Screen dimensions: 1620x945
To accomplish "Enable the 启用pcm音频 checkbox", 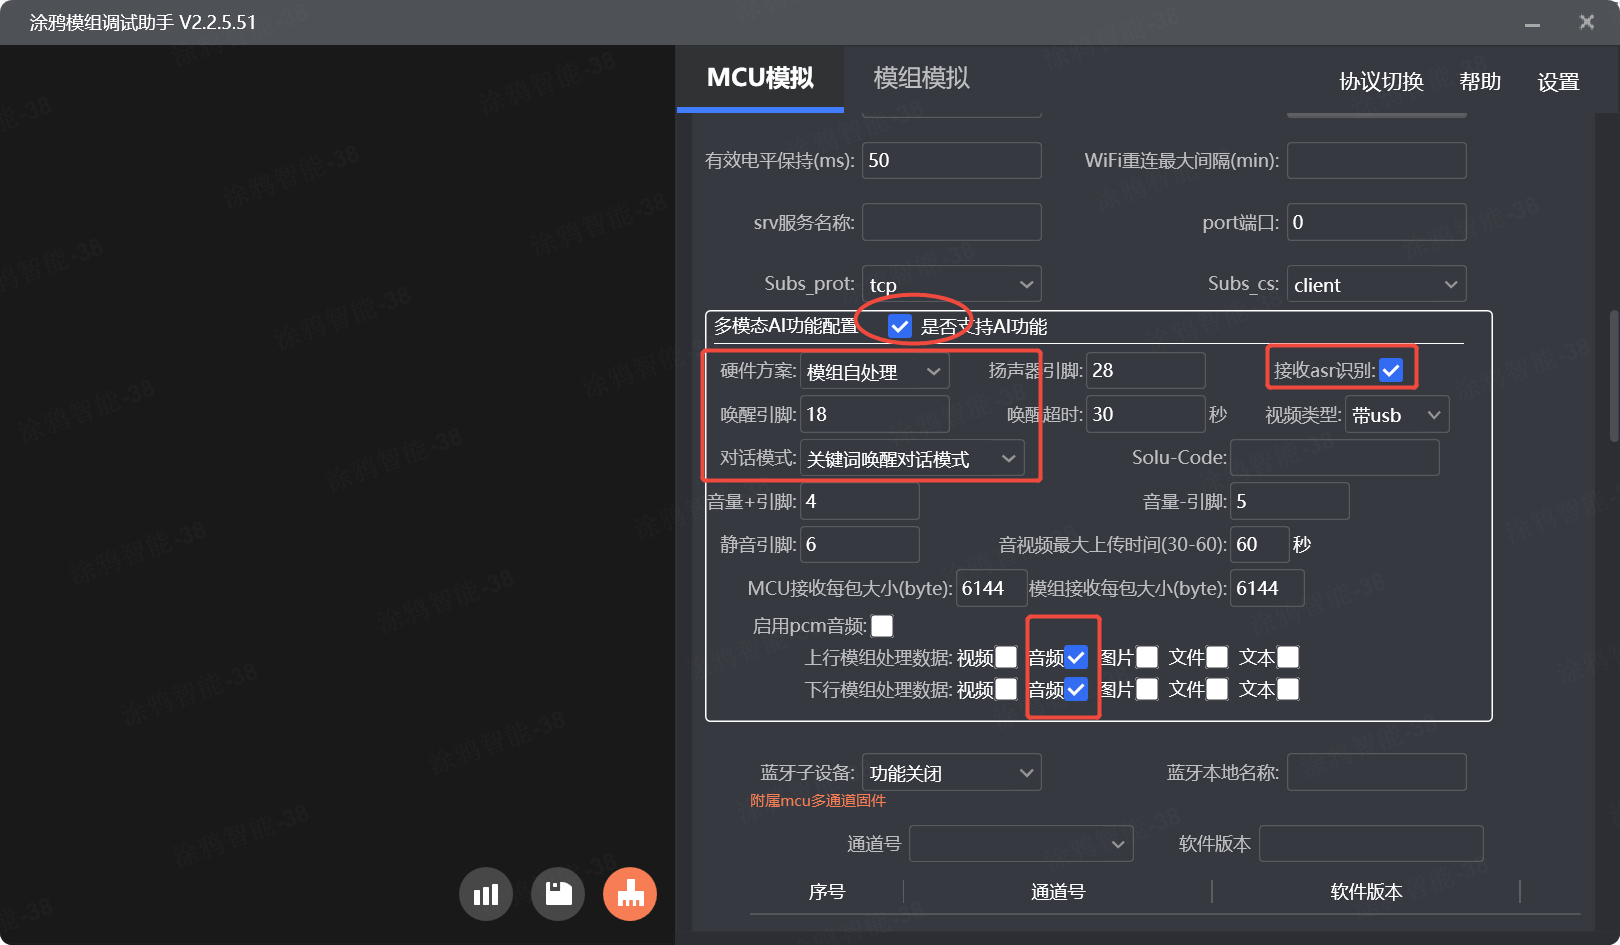I will [882, 625].
